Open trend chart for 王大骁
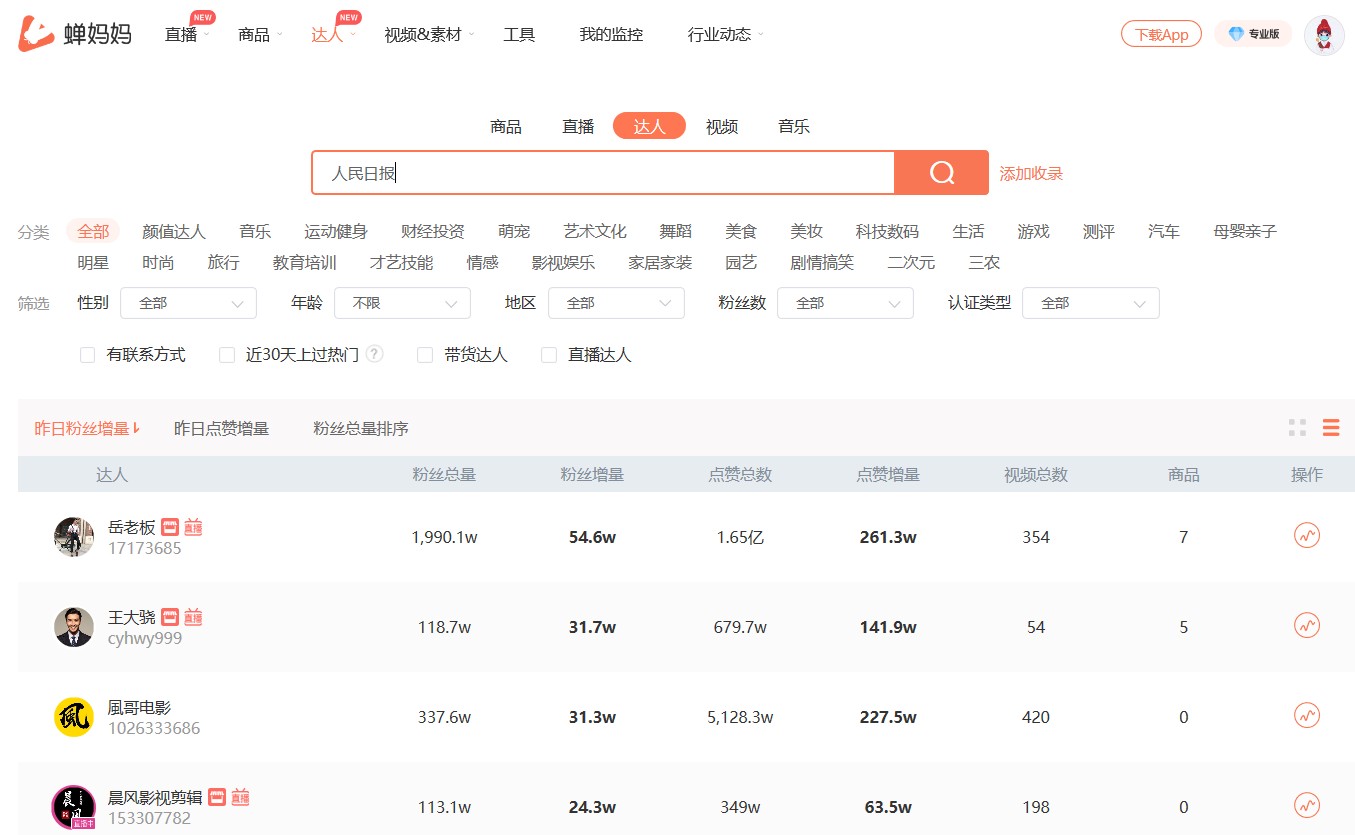The width and height of the screenshot is (1355, 835). (x=1307, y=626)
